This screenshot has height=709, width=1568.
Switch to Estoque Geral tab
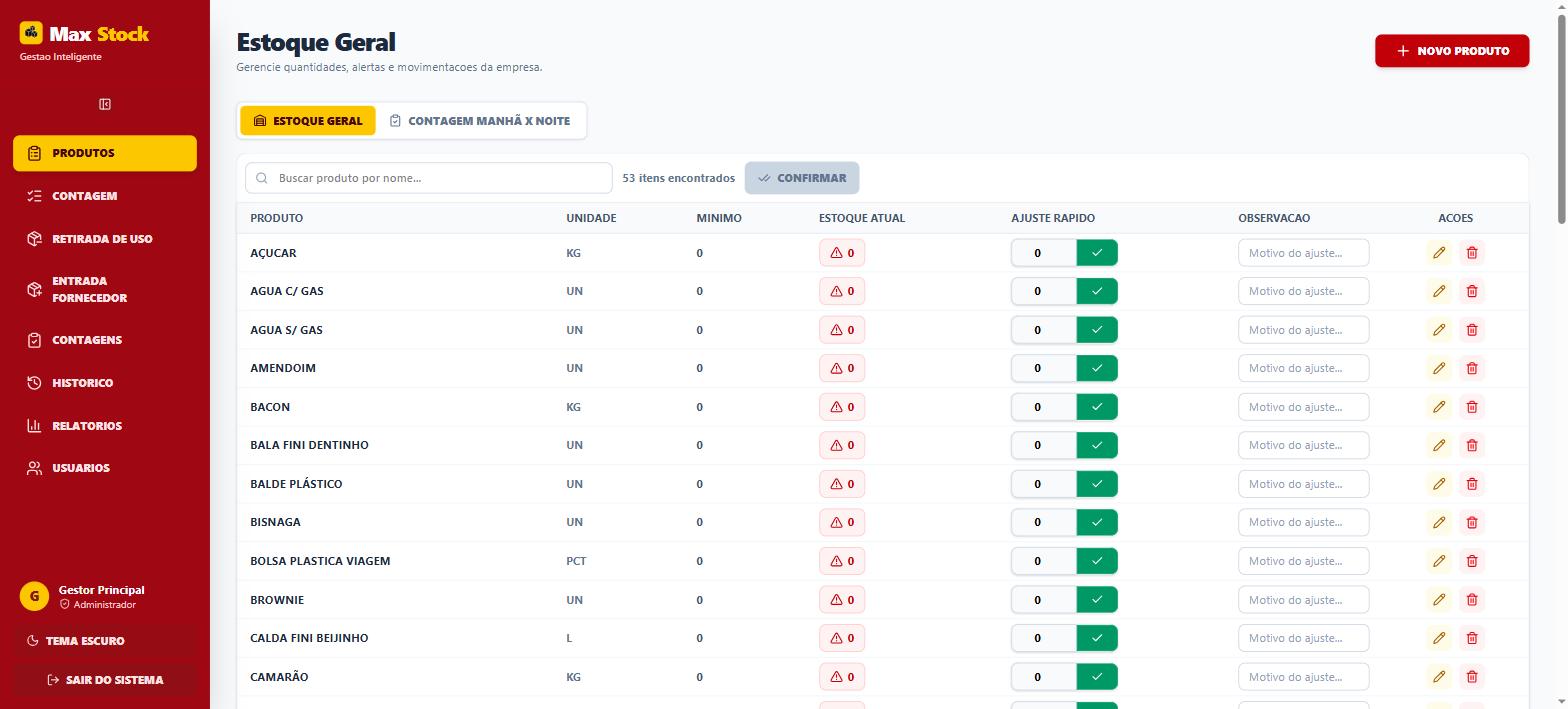[308, 121]
